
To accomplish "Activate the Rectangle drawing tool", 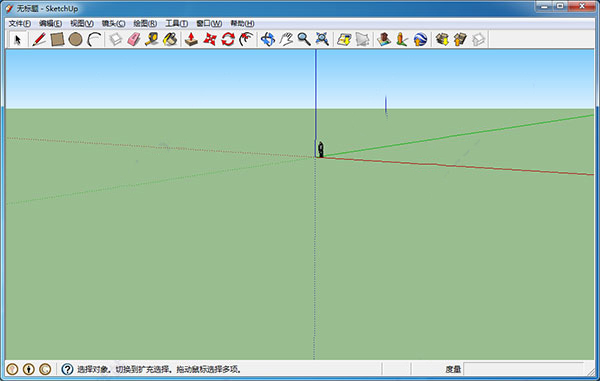I will click(x=57, y=39).
